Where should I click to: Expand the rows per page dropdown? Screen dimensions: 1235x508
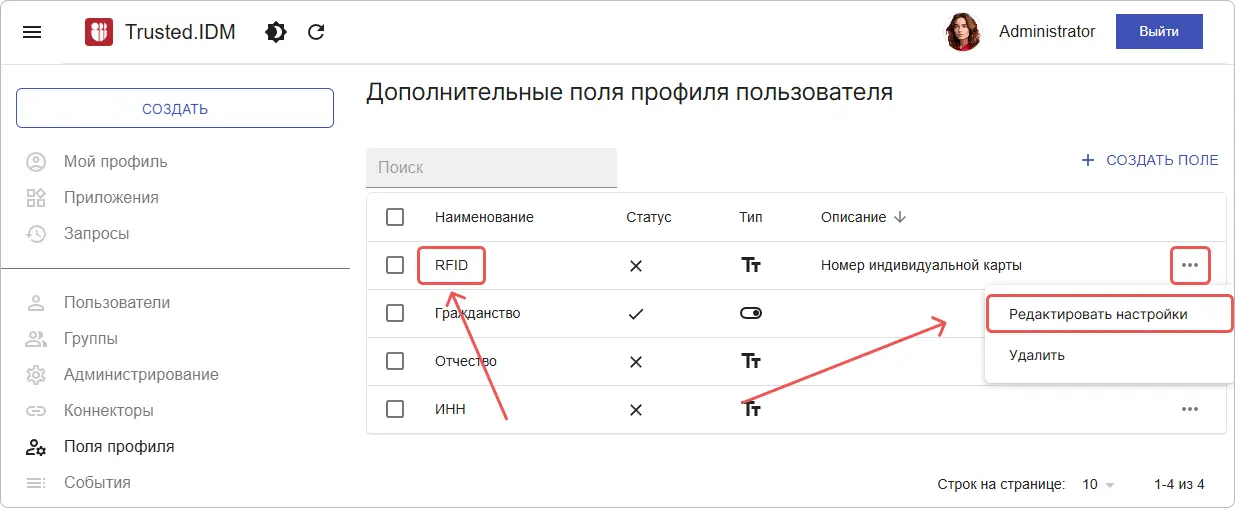[x=1098, y=484]
